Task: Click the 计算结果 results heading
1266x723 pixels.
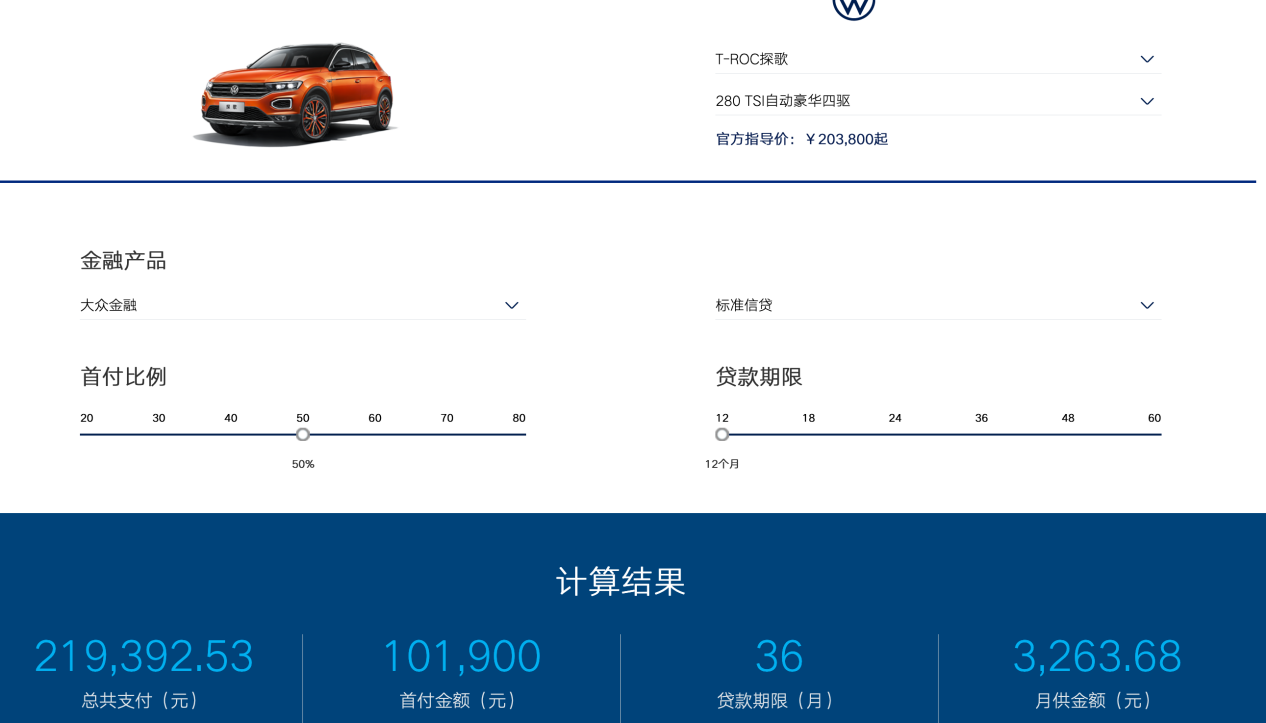Action: click(621, 581)
